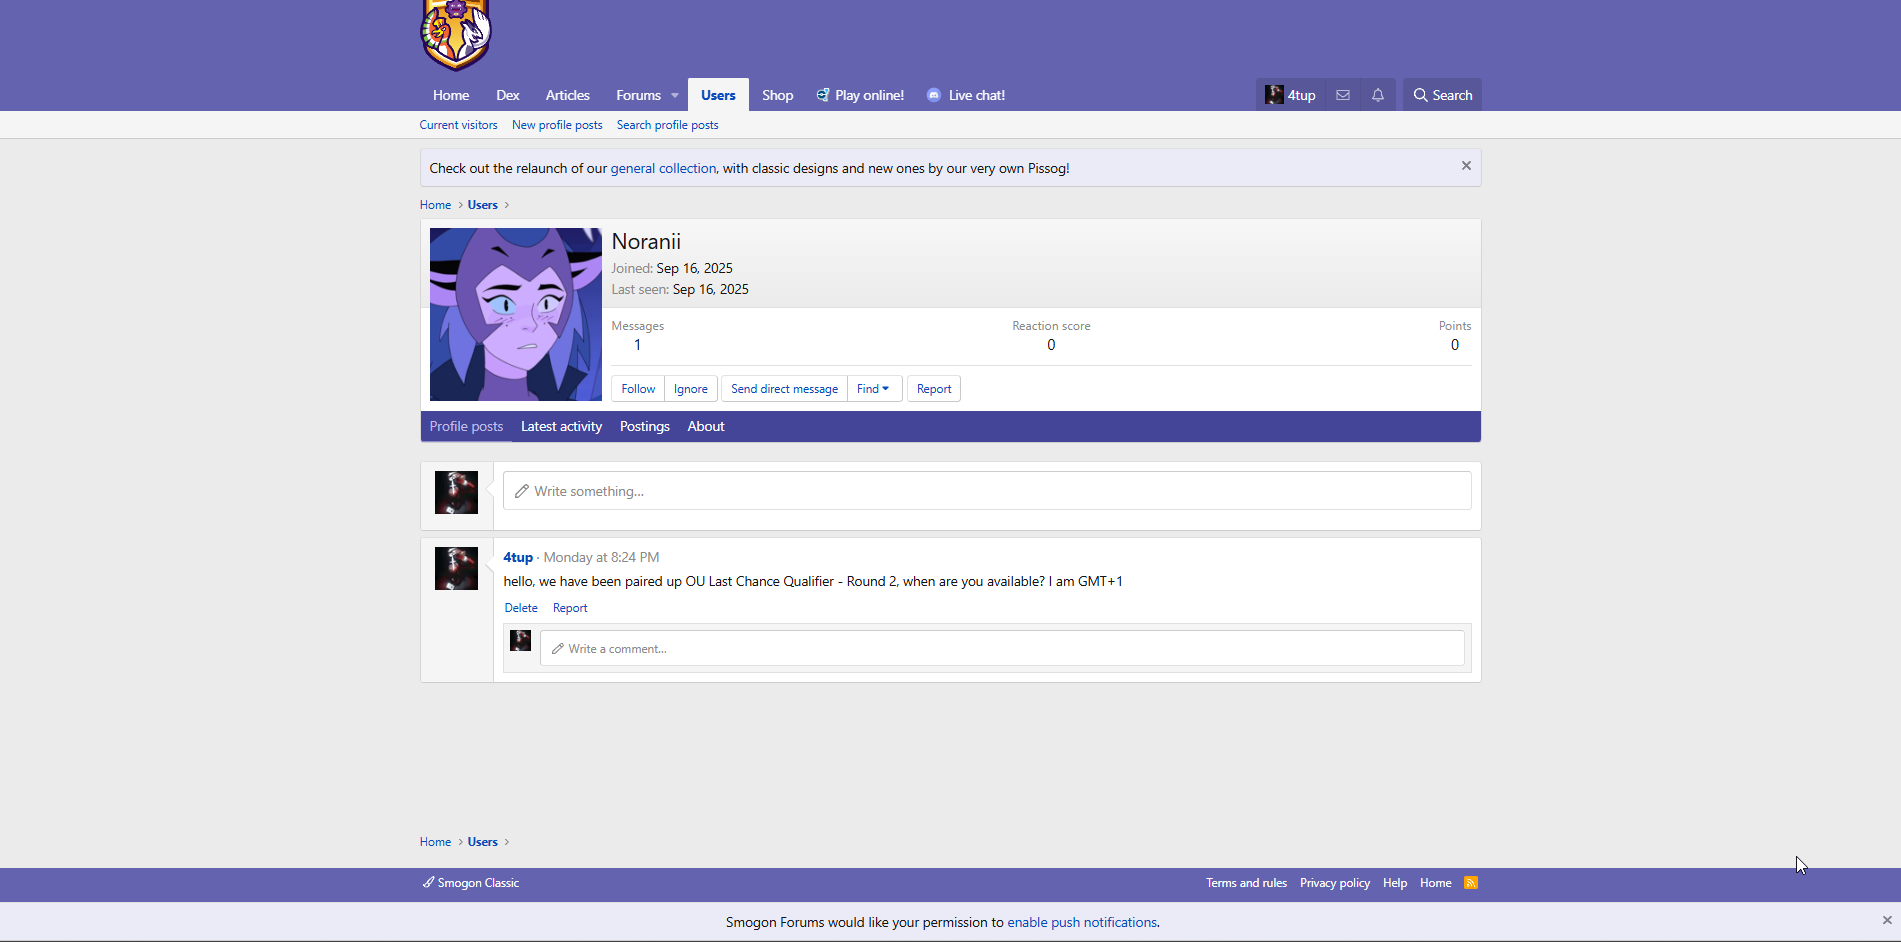Open the About tab

[x=705, y=426]
